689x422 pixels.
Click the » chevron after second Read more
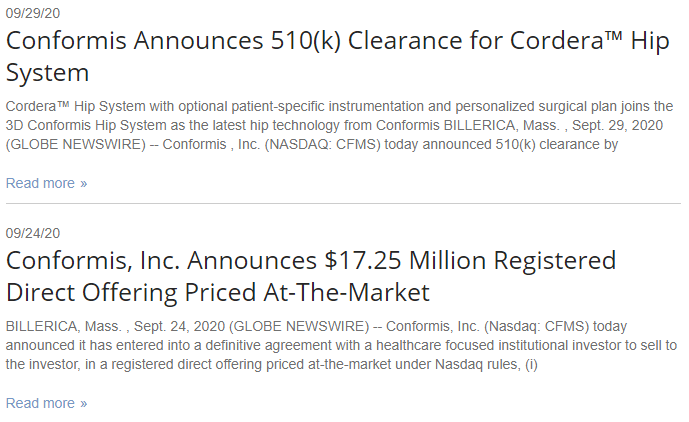pyautogui.click(x=83, y=404)
